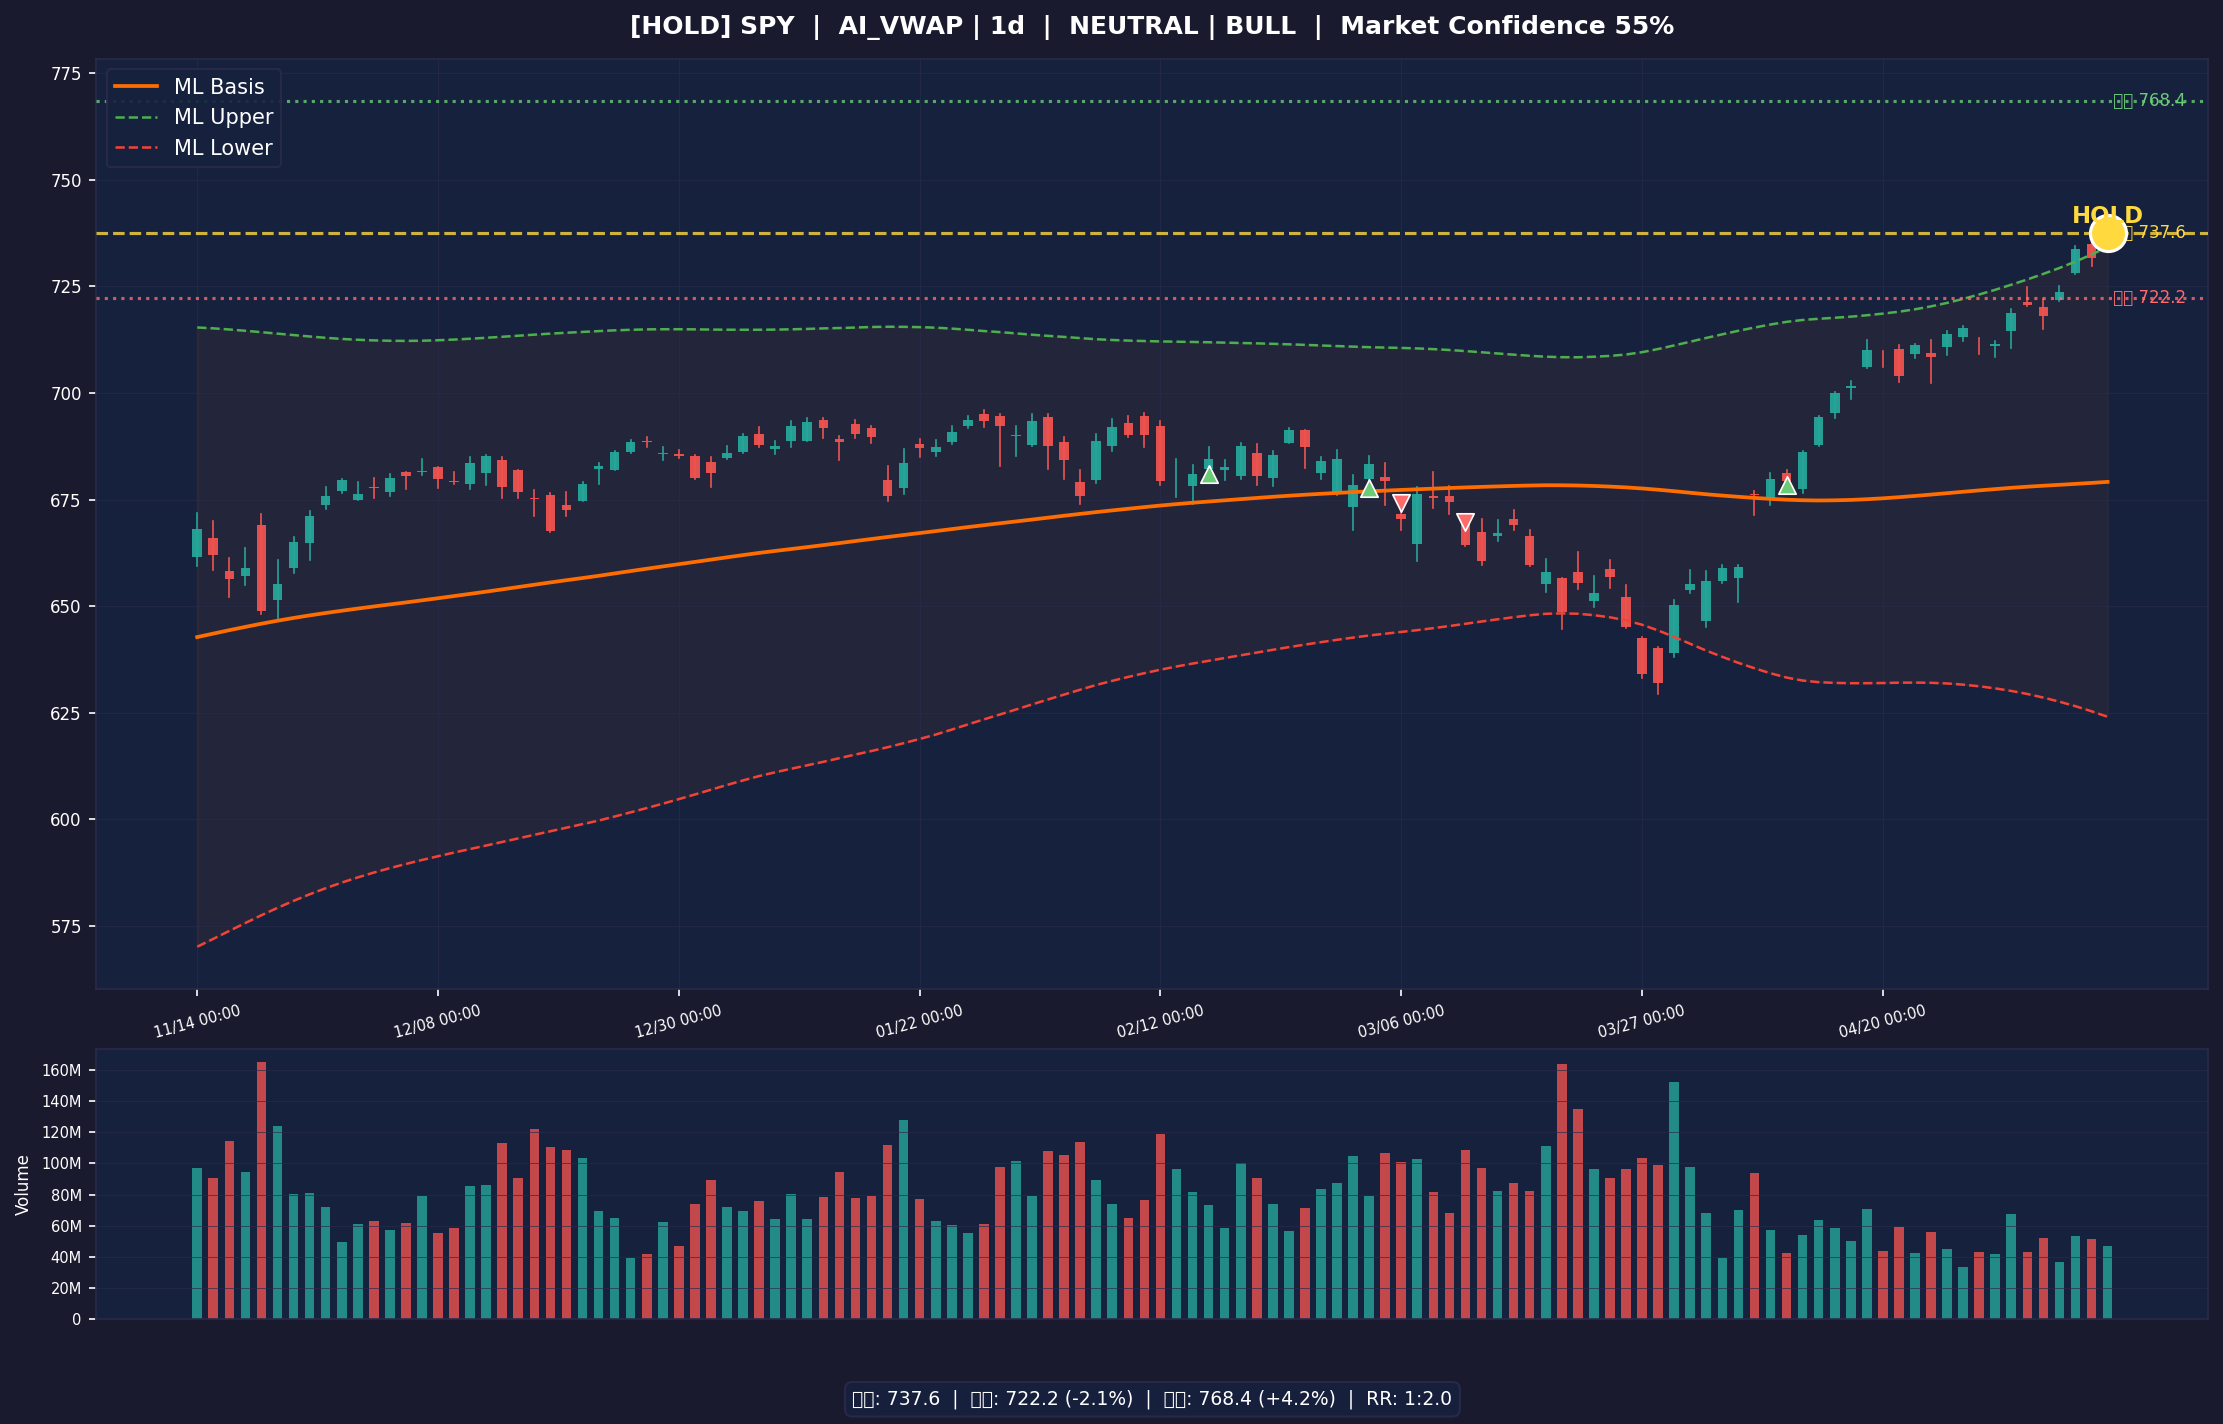Click the 160M volume axis label
Screen dimensions: 2223x1424
(x=62, y=1071)
